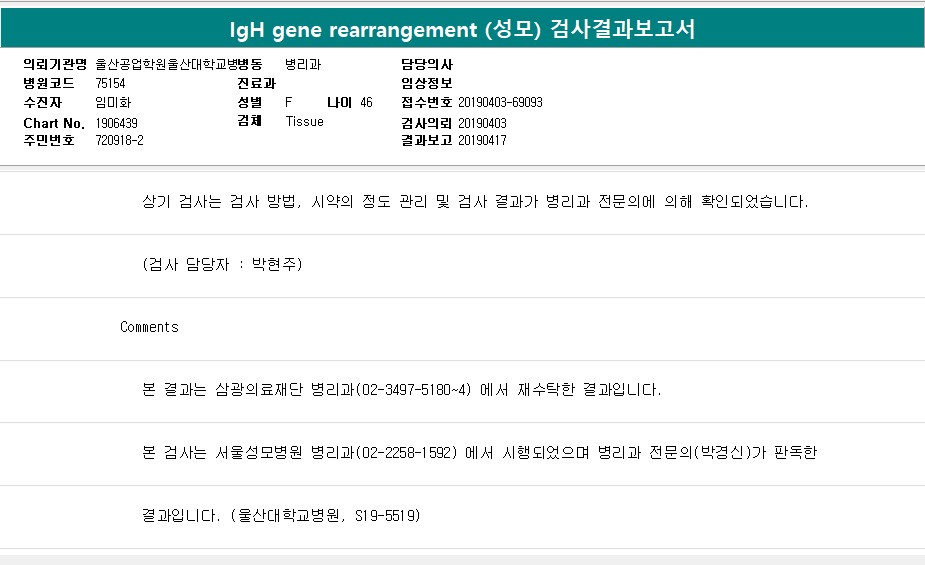Select receipt number 20190403-69093
The width and height of the screenshot is (925, 565).
(500, 103)
